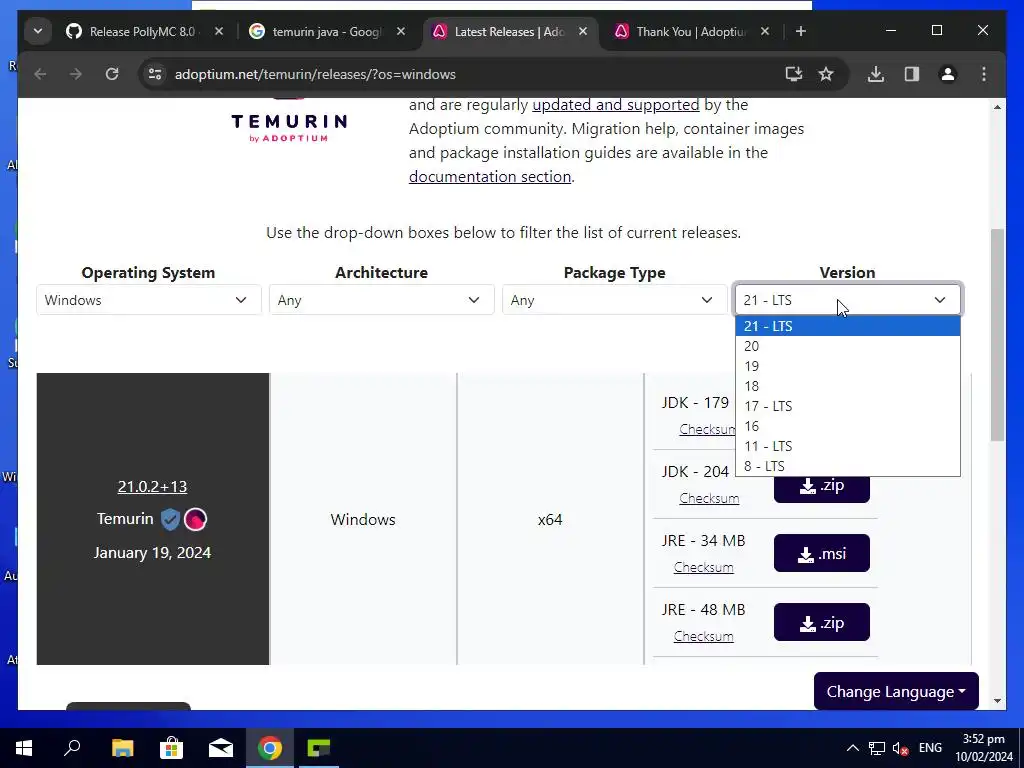Open Mail app from taskbar

click(x=221, y=748)
